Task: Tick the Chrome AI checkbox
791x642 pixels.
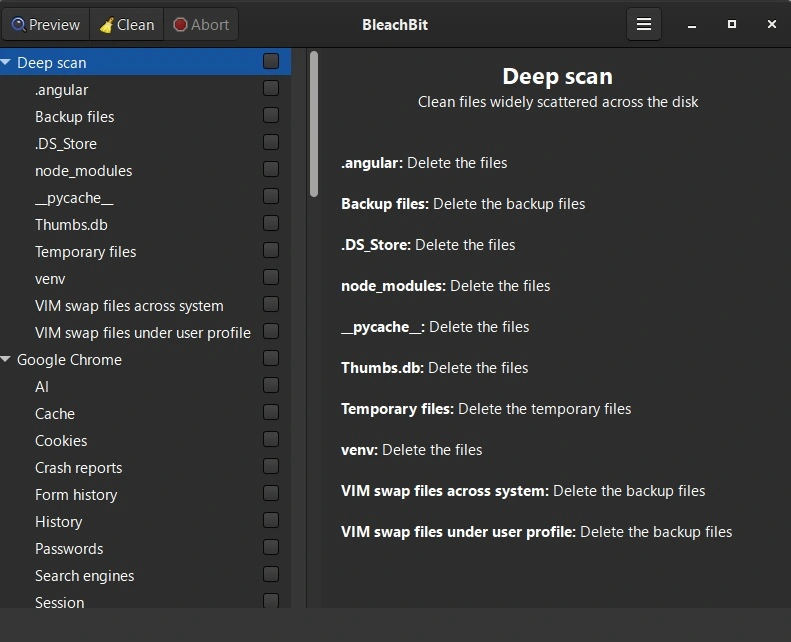Action: click(271, 385)
